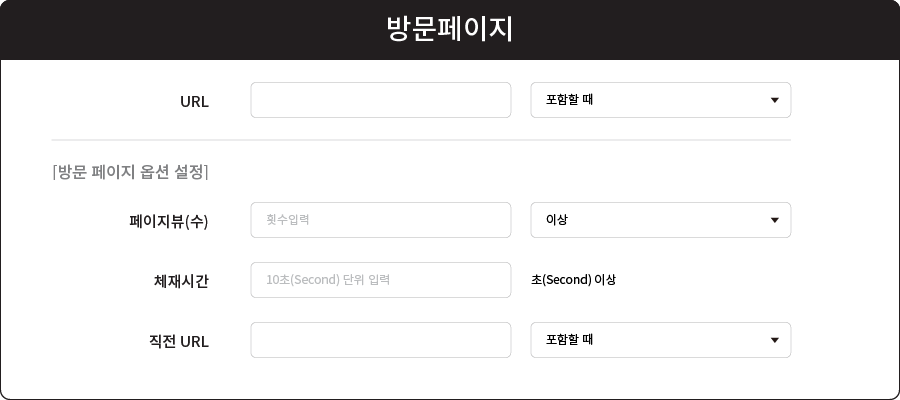Open the 포함할 때 dropdown next to URL

661,100
